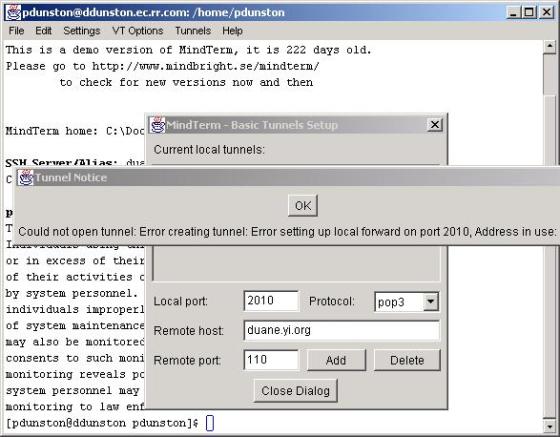Minimize the main MindTerm window

point(513,12)
